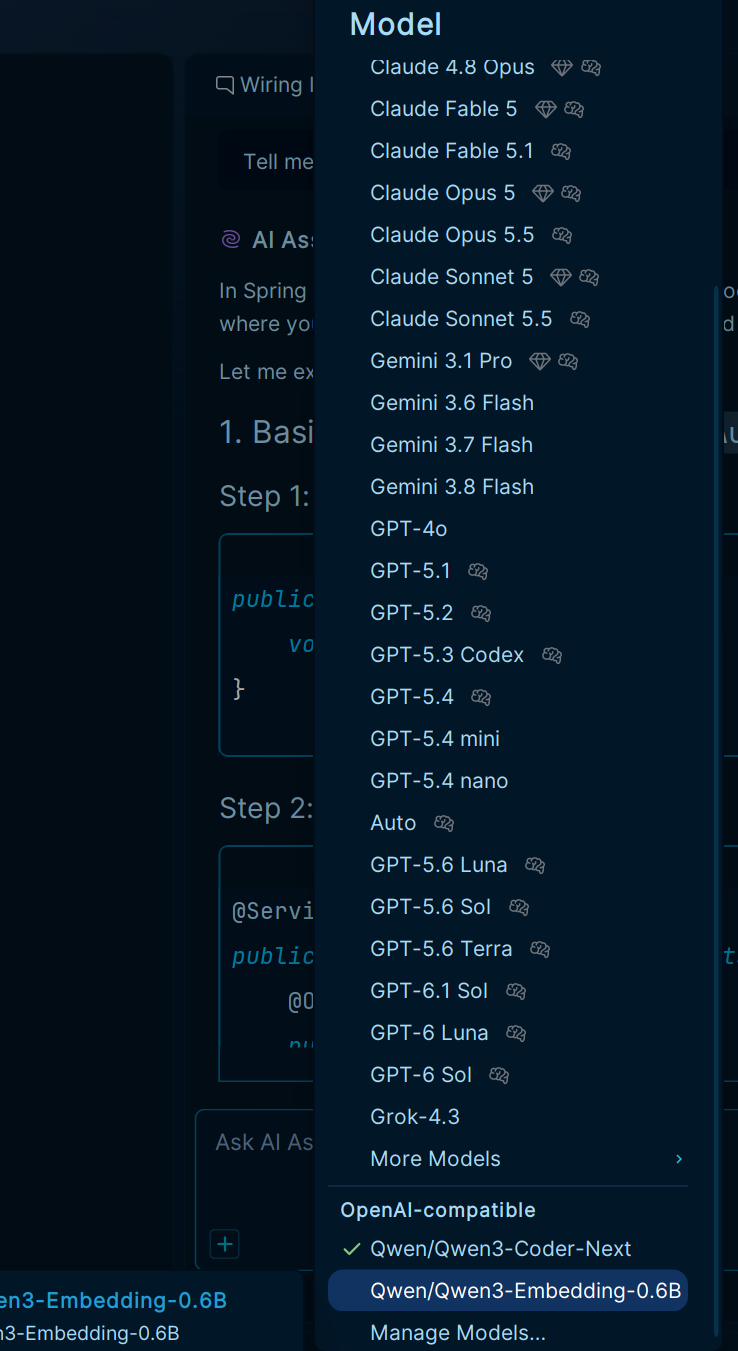Expand More Models chevron arrow
Screen dimensions: 738x1351
(679, 1159)
